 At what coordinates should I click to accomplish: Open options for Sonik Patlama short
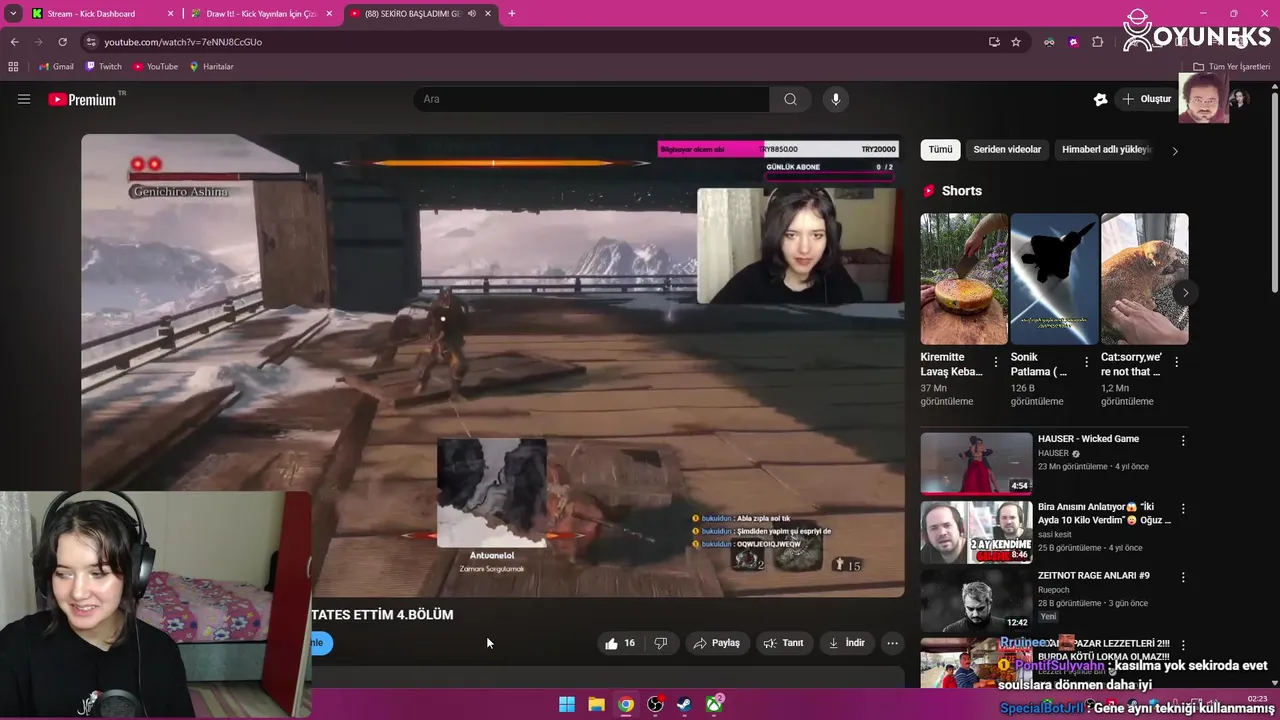[x=1086, y=362]
